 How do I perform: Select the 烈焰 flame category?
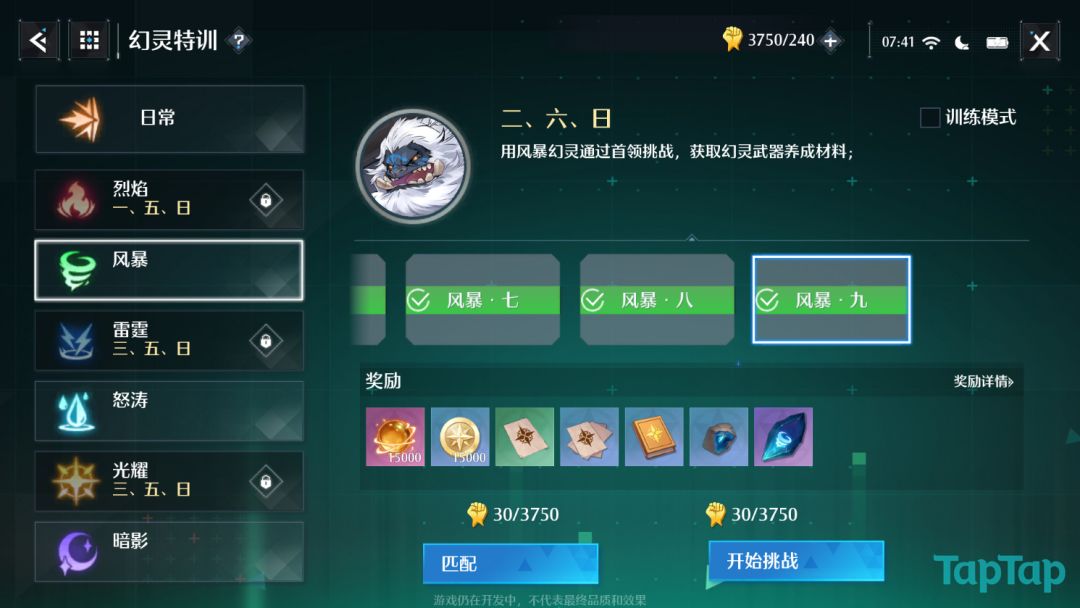tap(169, 200)
